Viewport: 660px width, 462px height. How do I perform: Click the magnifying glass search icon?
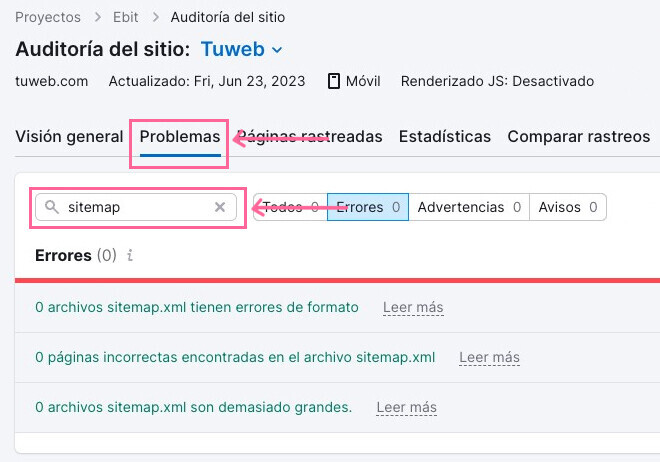[x=52, y=207]
